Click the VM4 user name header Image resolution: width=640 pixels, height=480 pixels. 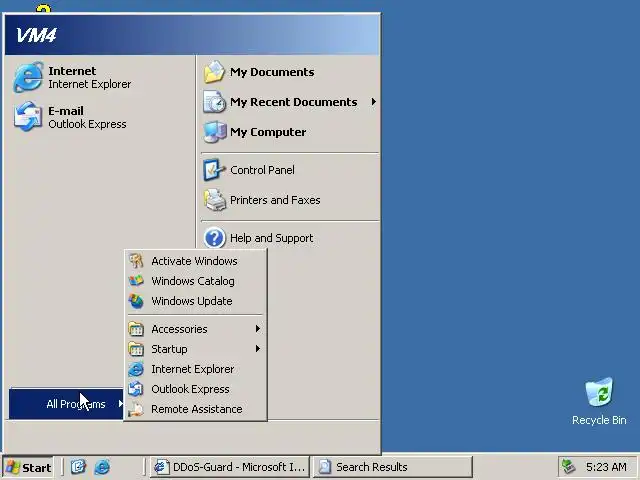[x=36, y=35]
